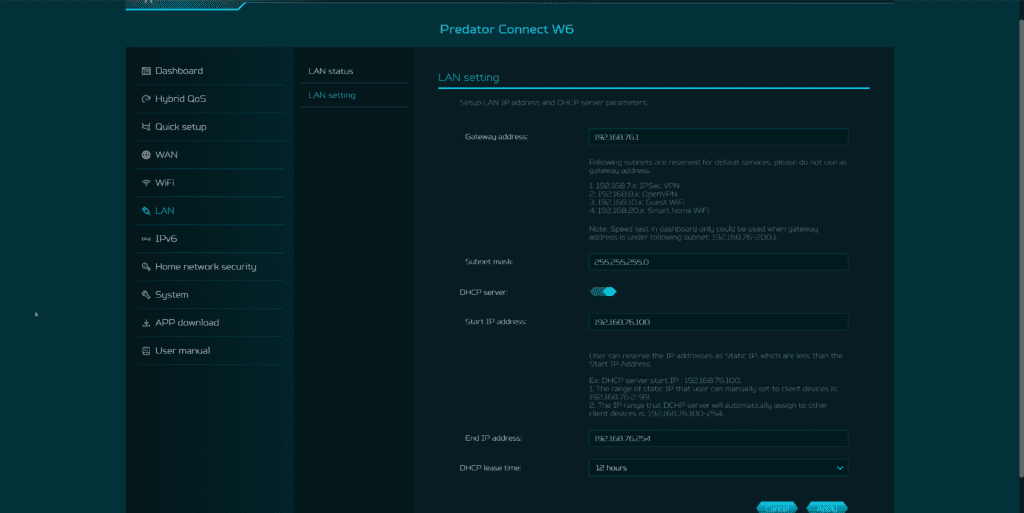
Task: Select the LAN setting tab
Action: (x=332, y=95)
